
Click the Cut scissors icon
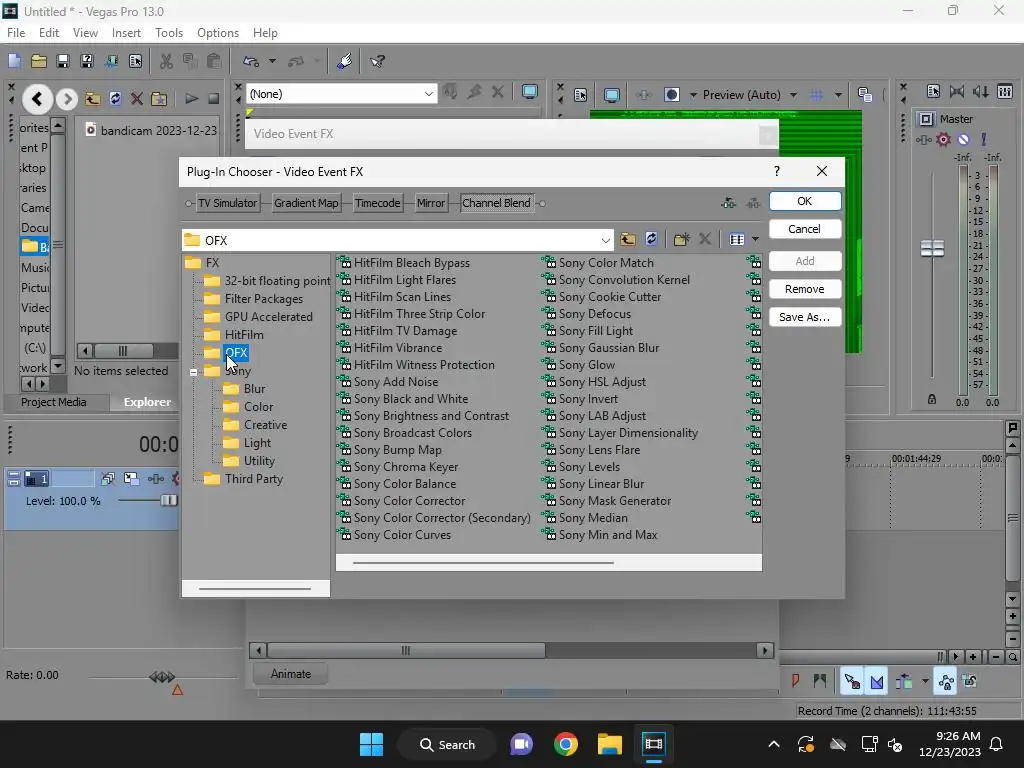pos(167,61)
